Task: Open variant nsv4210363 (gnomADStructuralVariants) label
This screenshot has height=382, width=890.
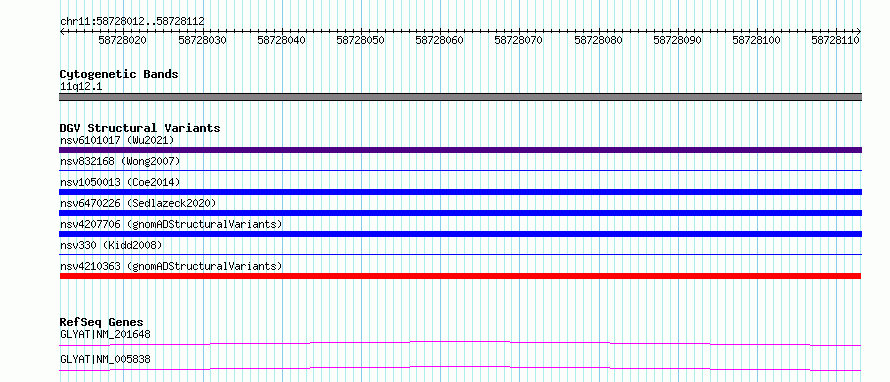Action: 171,266
